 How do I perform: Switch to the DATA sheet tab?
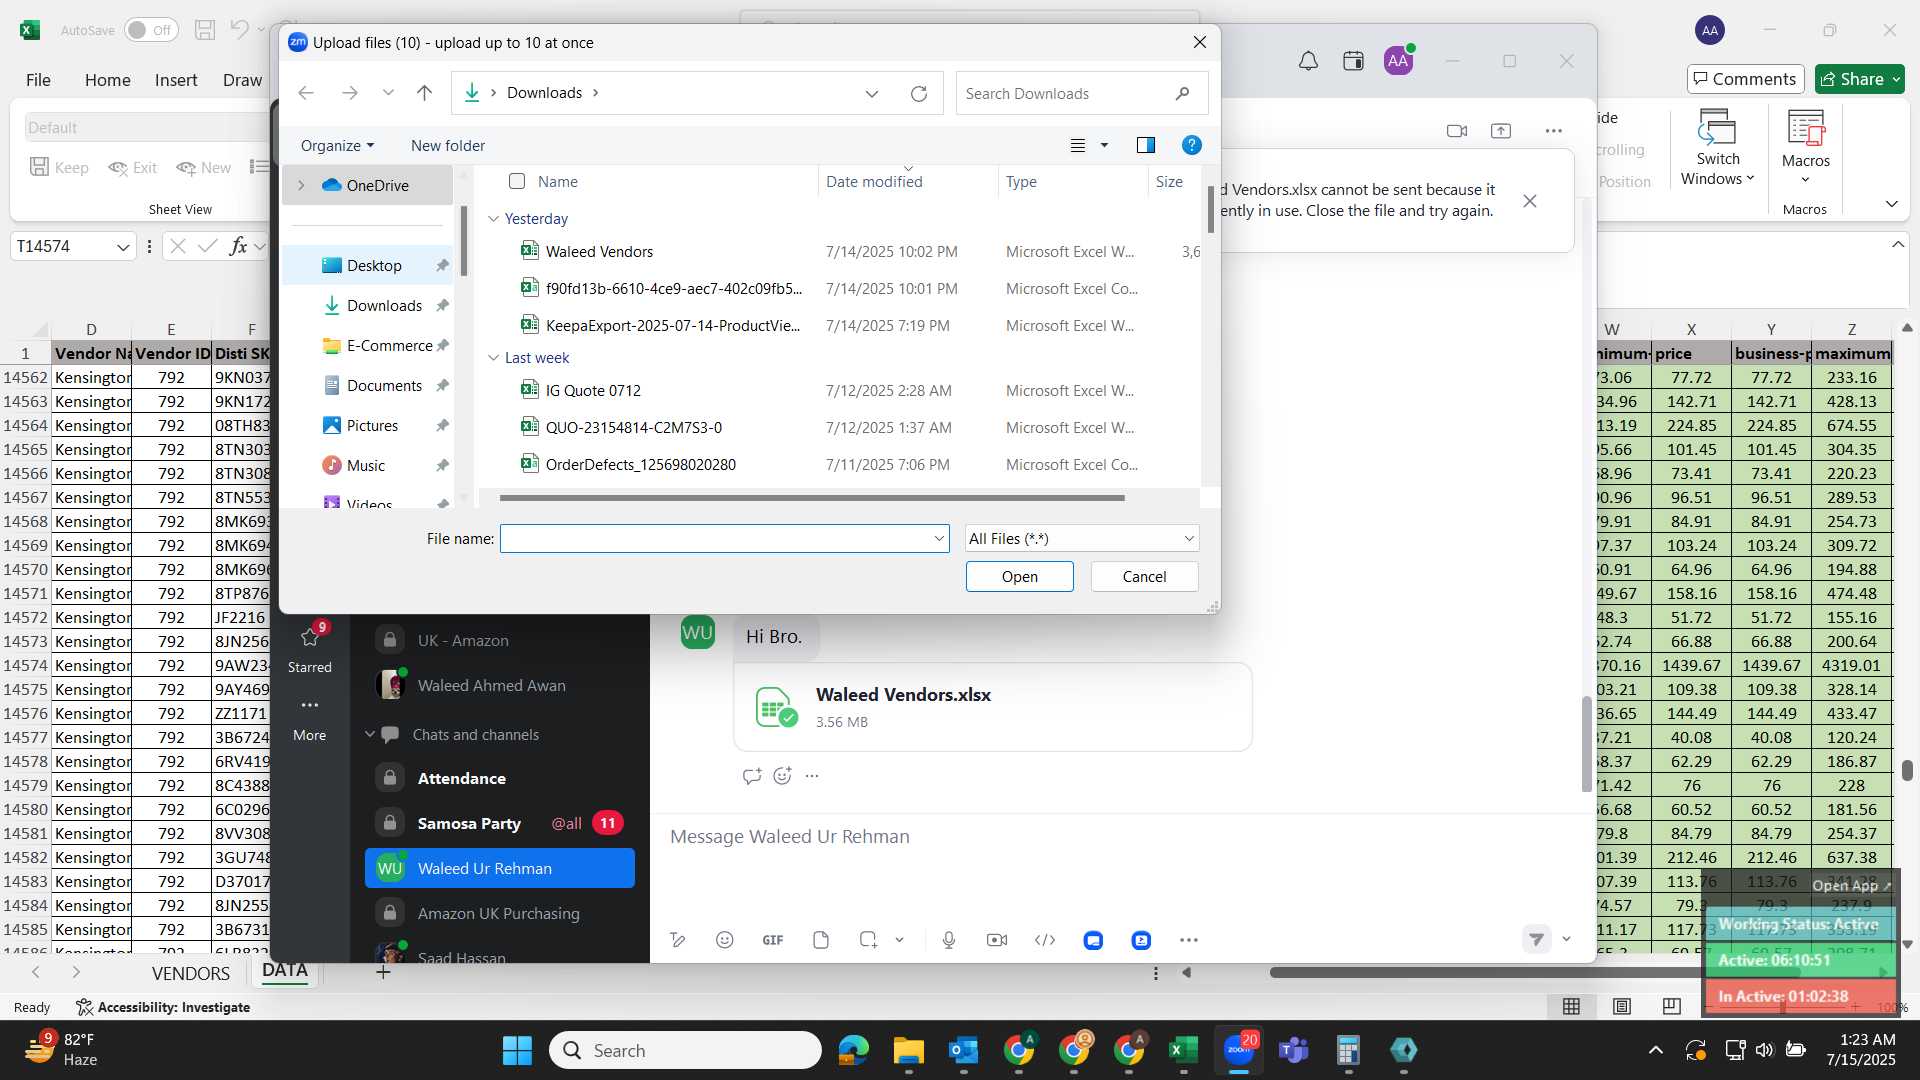284,971
